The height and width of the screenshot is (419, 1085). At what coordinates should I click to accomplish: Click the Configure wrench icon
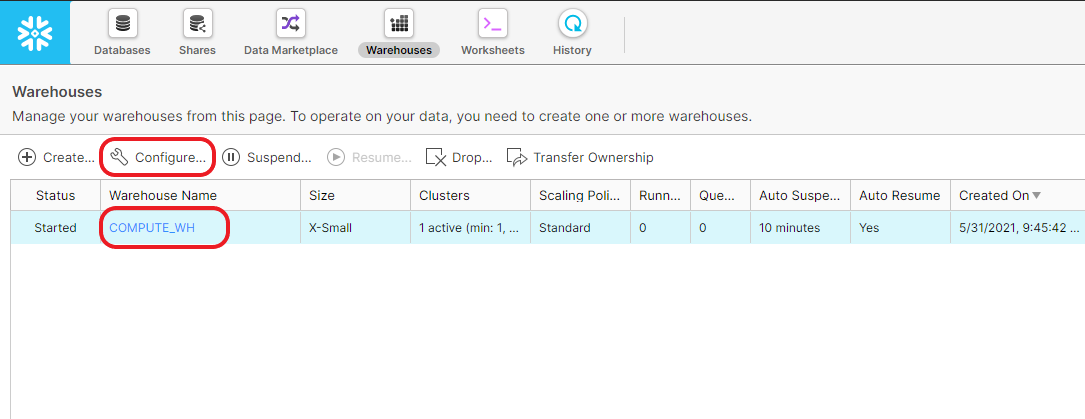pyautogui.click(x=120, y=157)
